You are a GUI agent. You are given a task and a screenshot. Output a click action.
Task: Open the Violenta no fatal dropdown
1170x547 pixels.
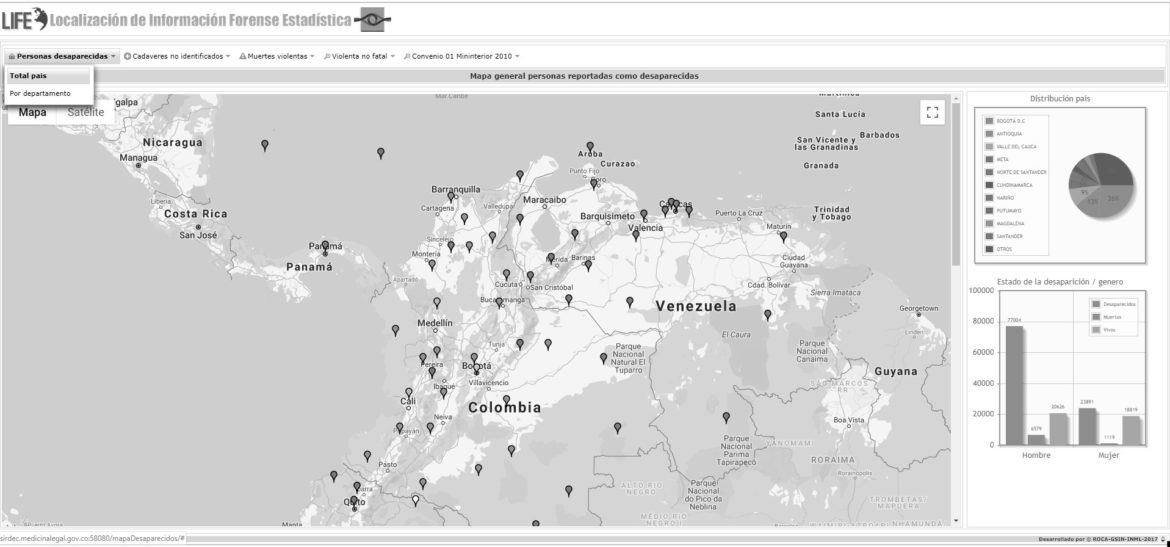pyautogui.click(x=359, y=56)
